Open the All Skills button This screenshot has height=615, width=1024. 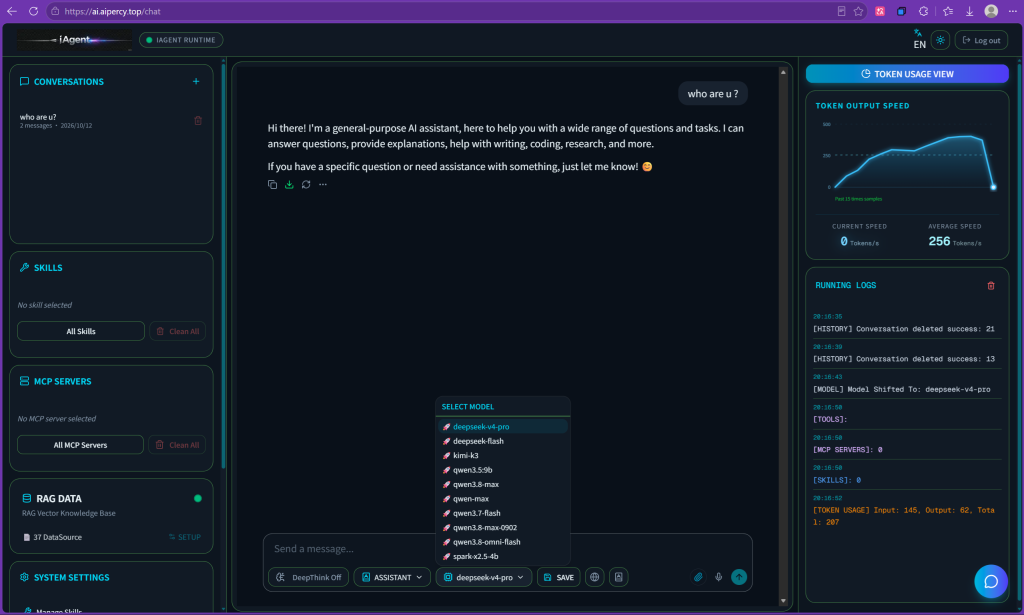click(x=81, y=331)
